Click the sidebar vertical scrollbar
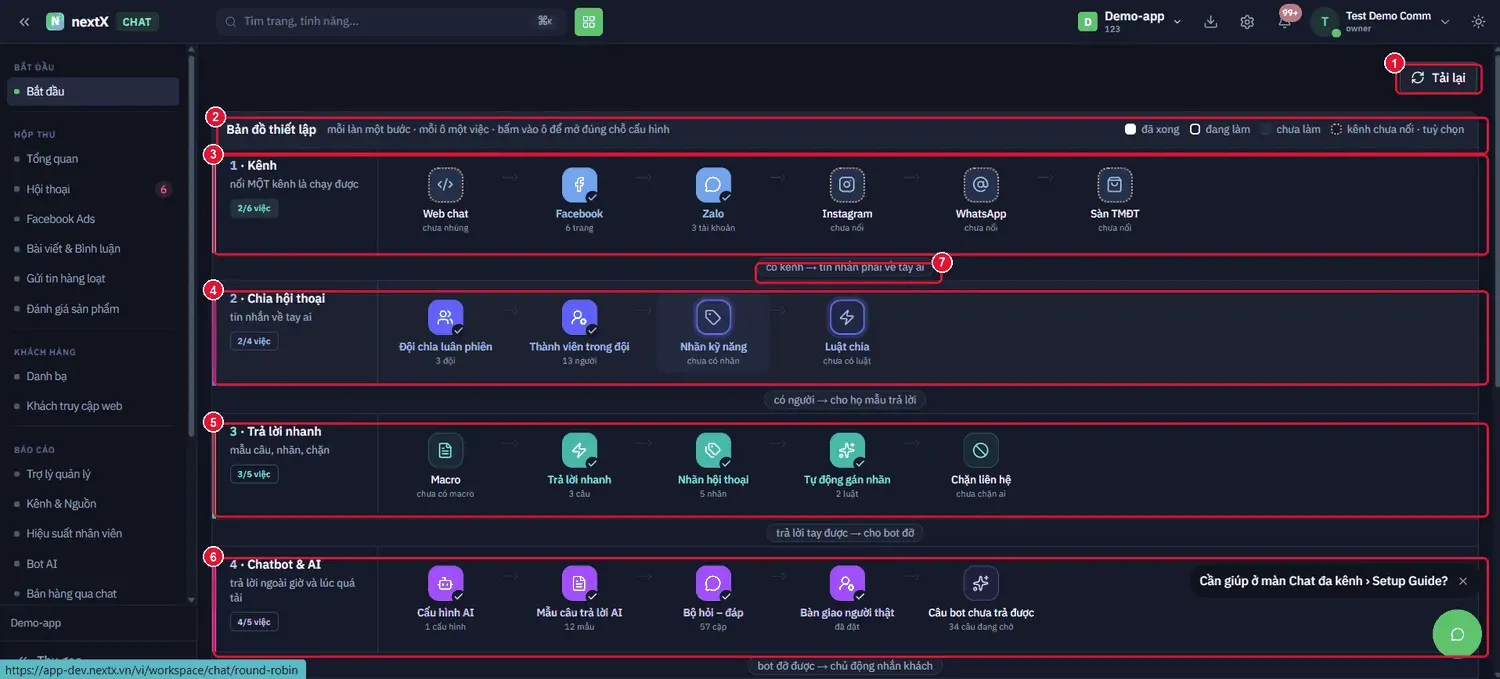This screenshot has height=679, width=1500. point(191,245)
